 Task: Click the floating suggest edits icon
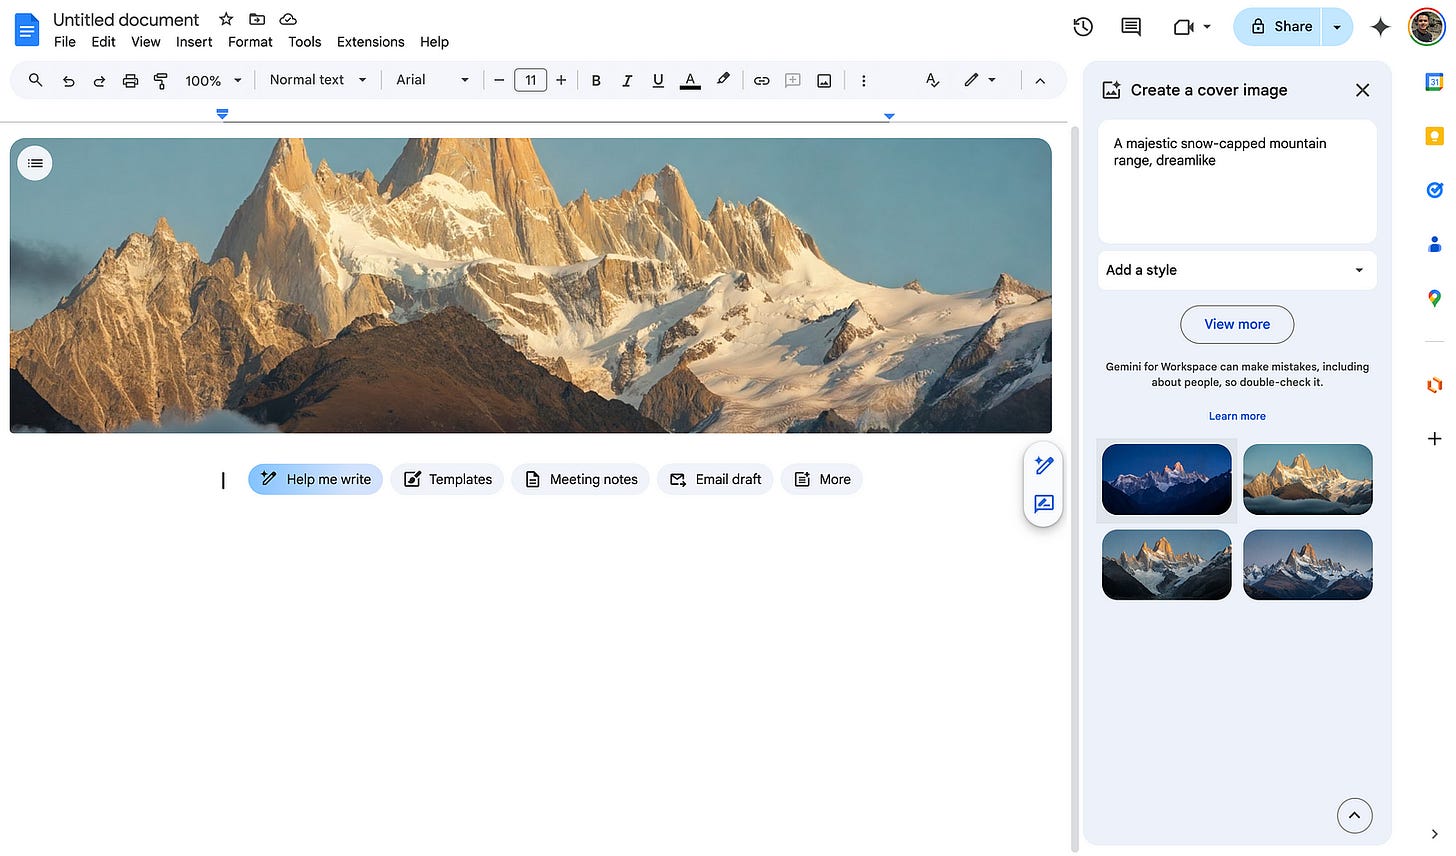(x=1044, y=504)
